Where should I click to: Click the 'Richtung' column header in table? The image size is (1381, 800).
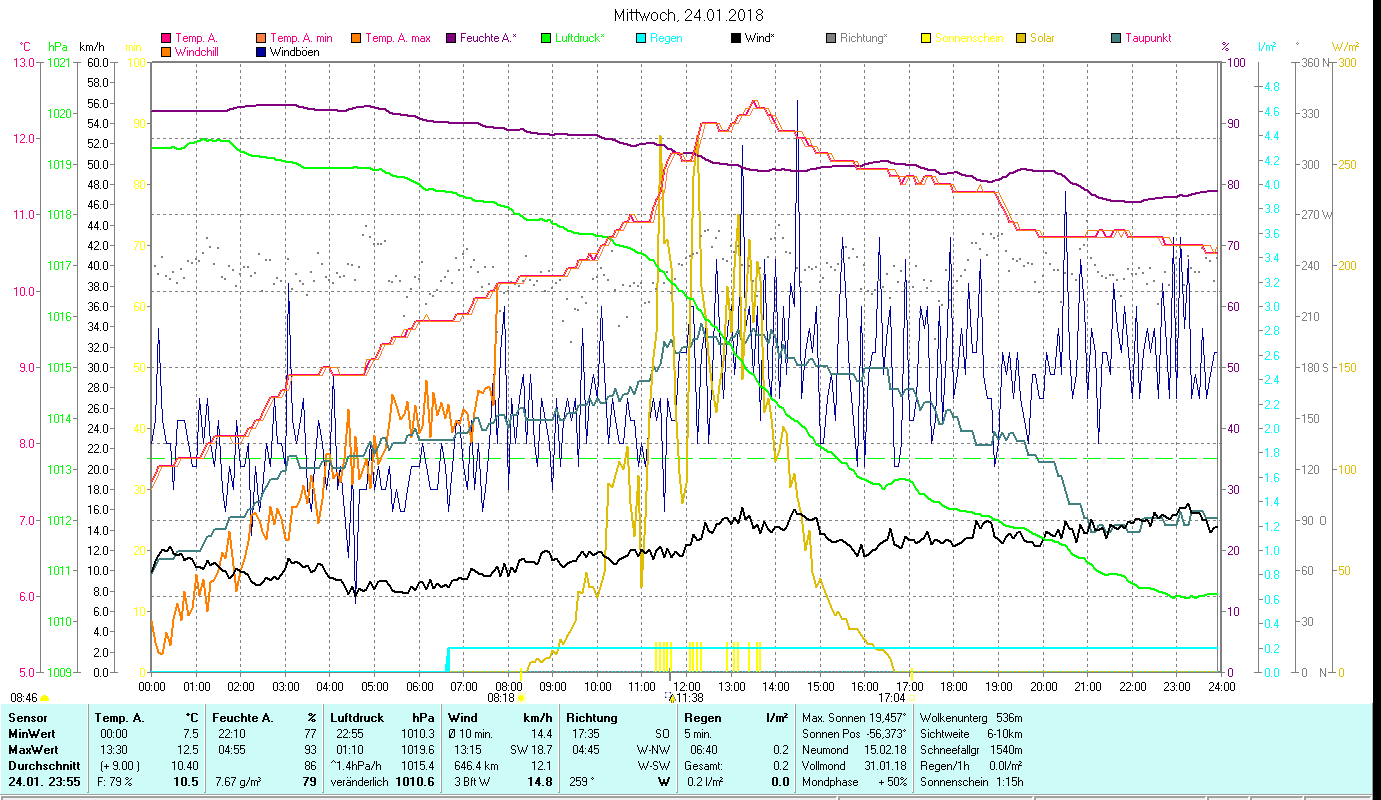pyautogui.click(x=592, y=718)
